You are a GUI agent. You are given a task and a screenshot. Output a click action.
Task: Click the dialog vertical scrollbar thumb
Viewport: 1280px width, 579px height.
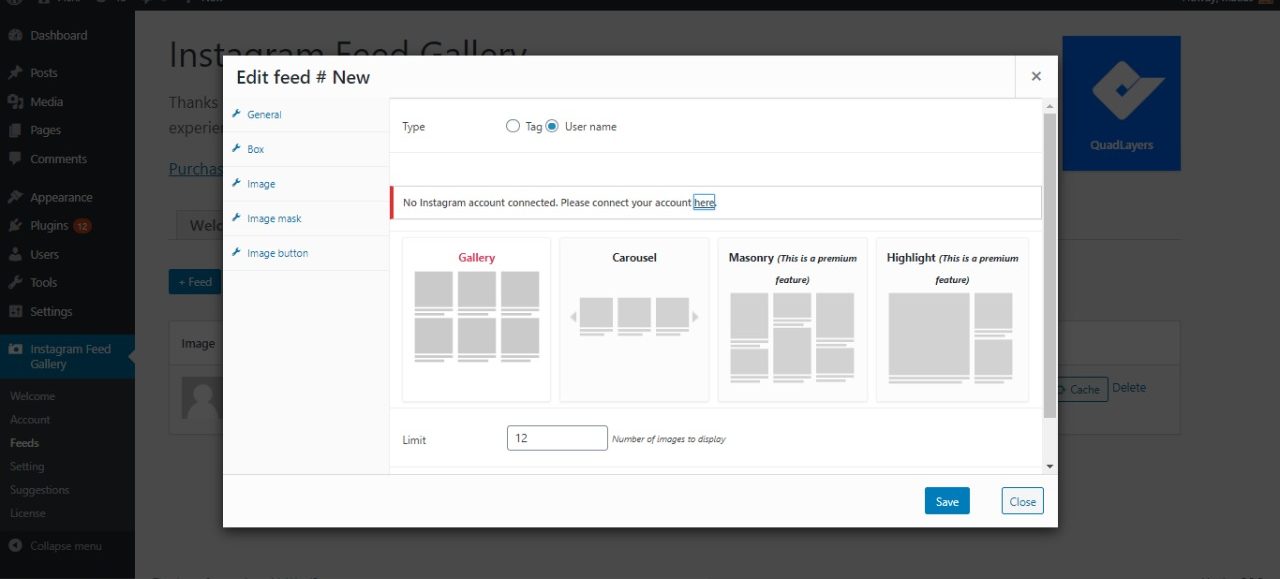click(1049, 265)
